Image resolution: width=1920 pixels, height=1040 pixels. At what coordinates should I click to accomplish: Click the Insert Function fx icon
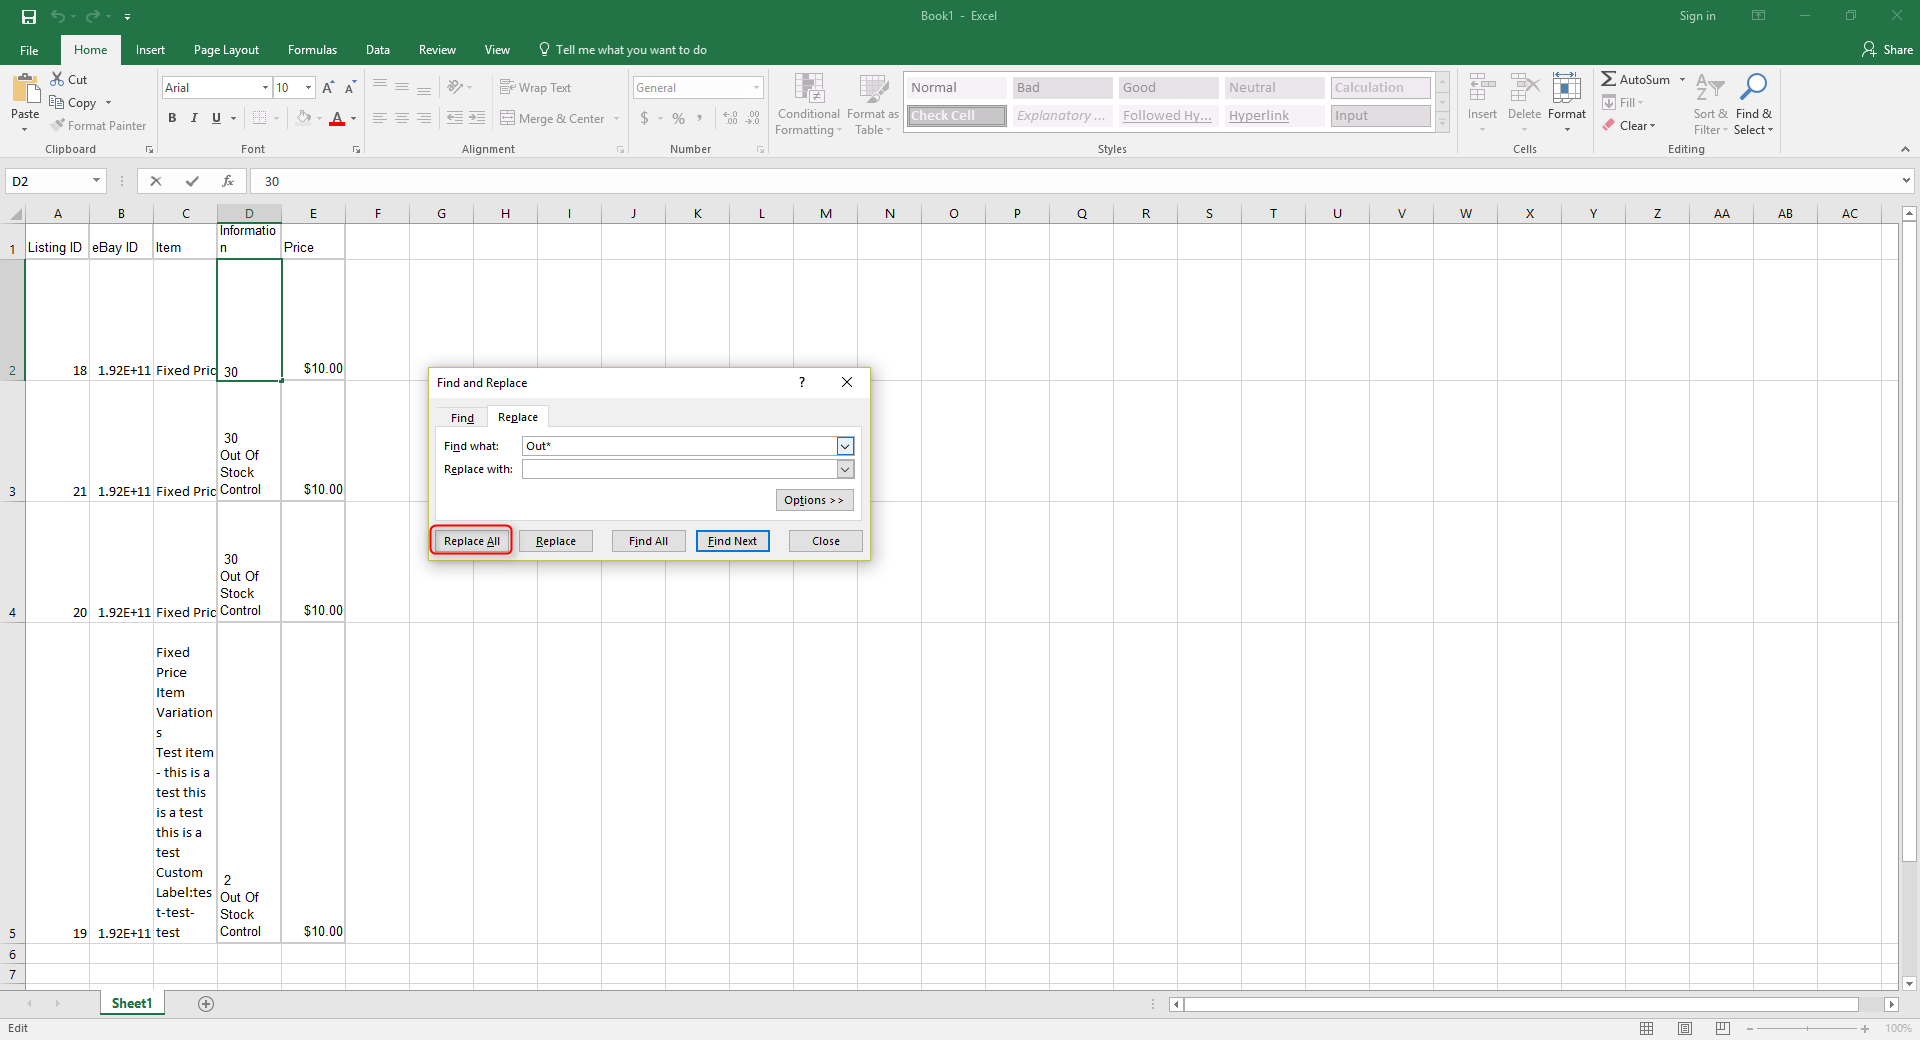coord(228,181)
